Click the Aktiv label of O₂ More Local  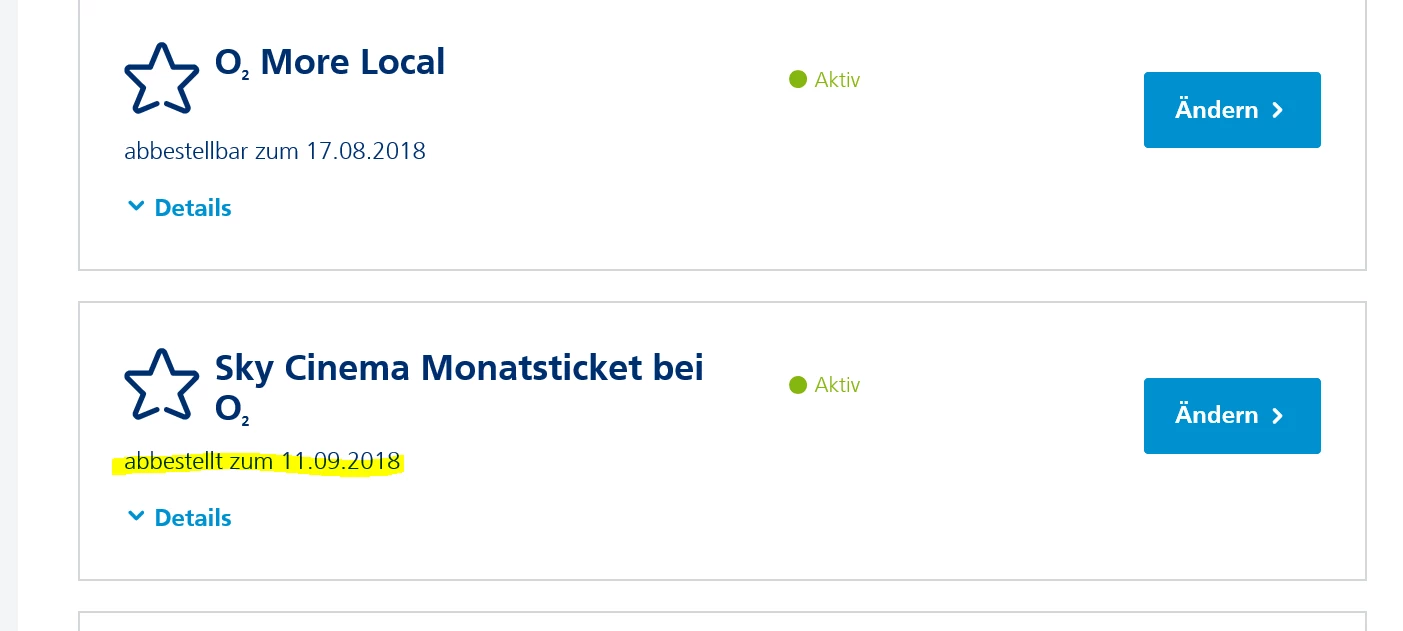837,80
